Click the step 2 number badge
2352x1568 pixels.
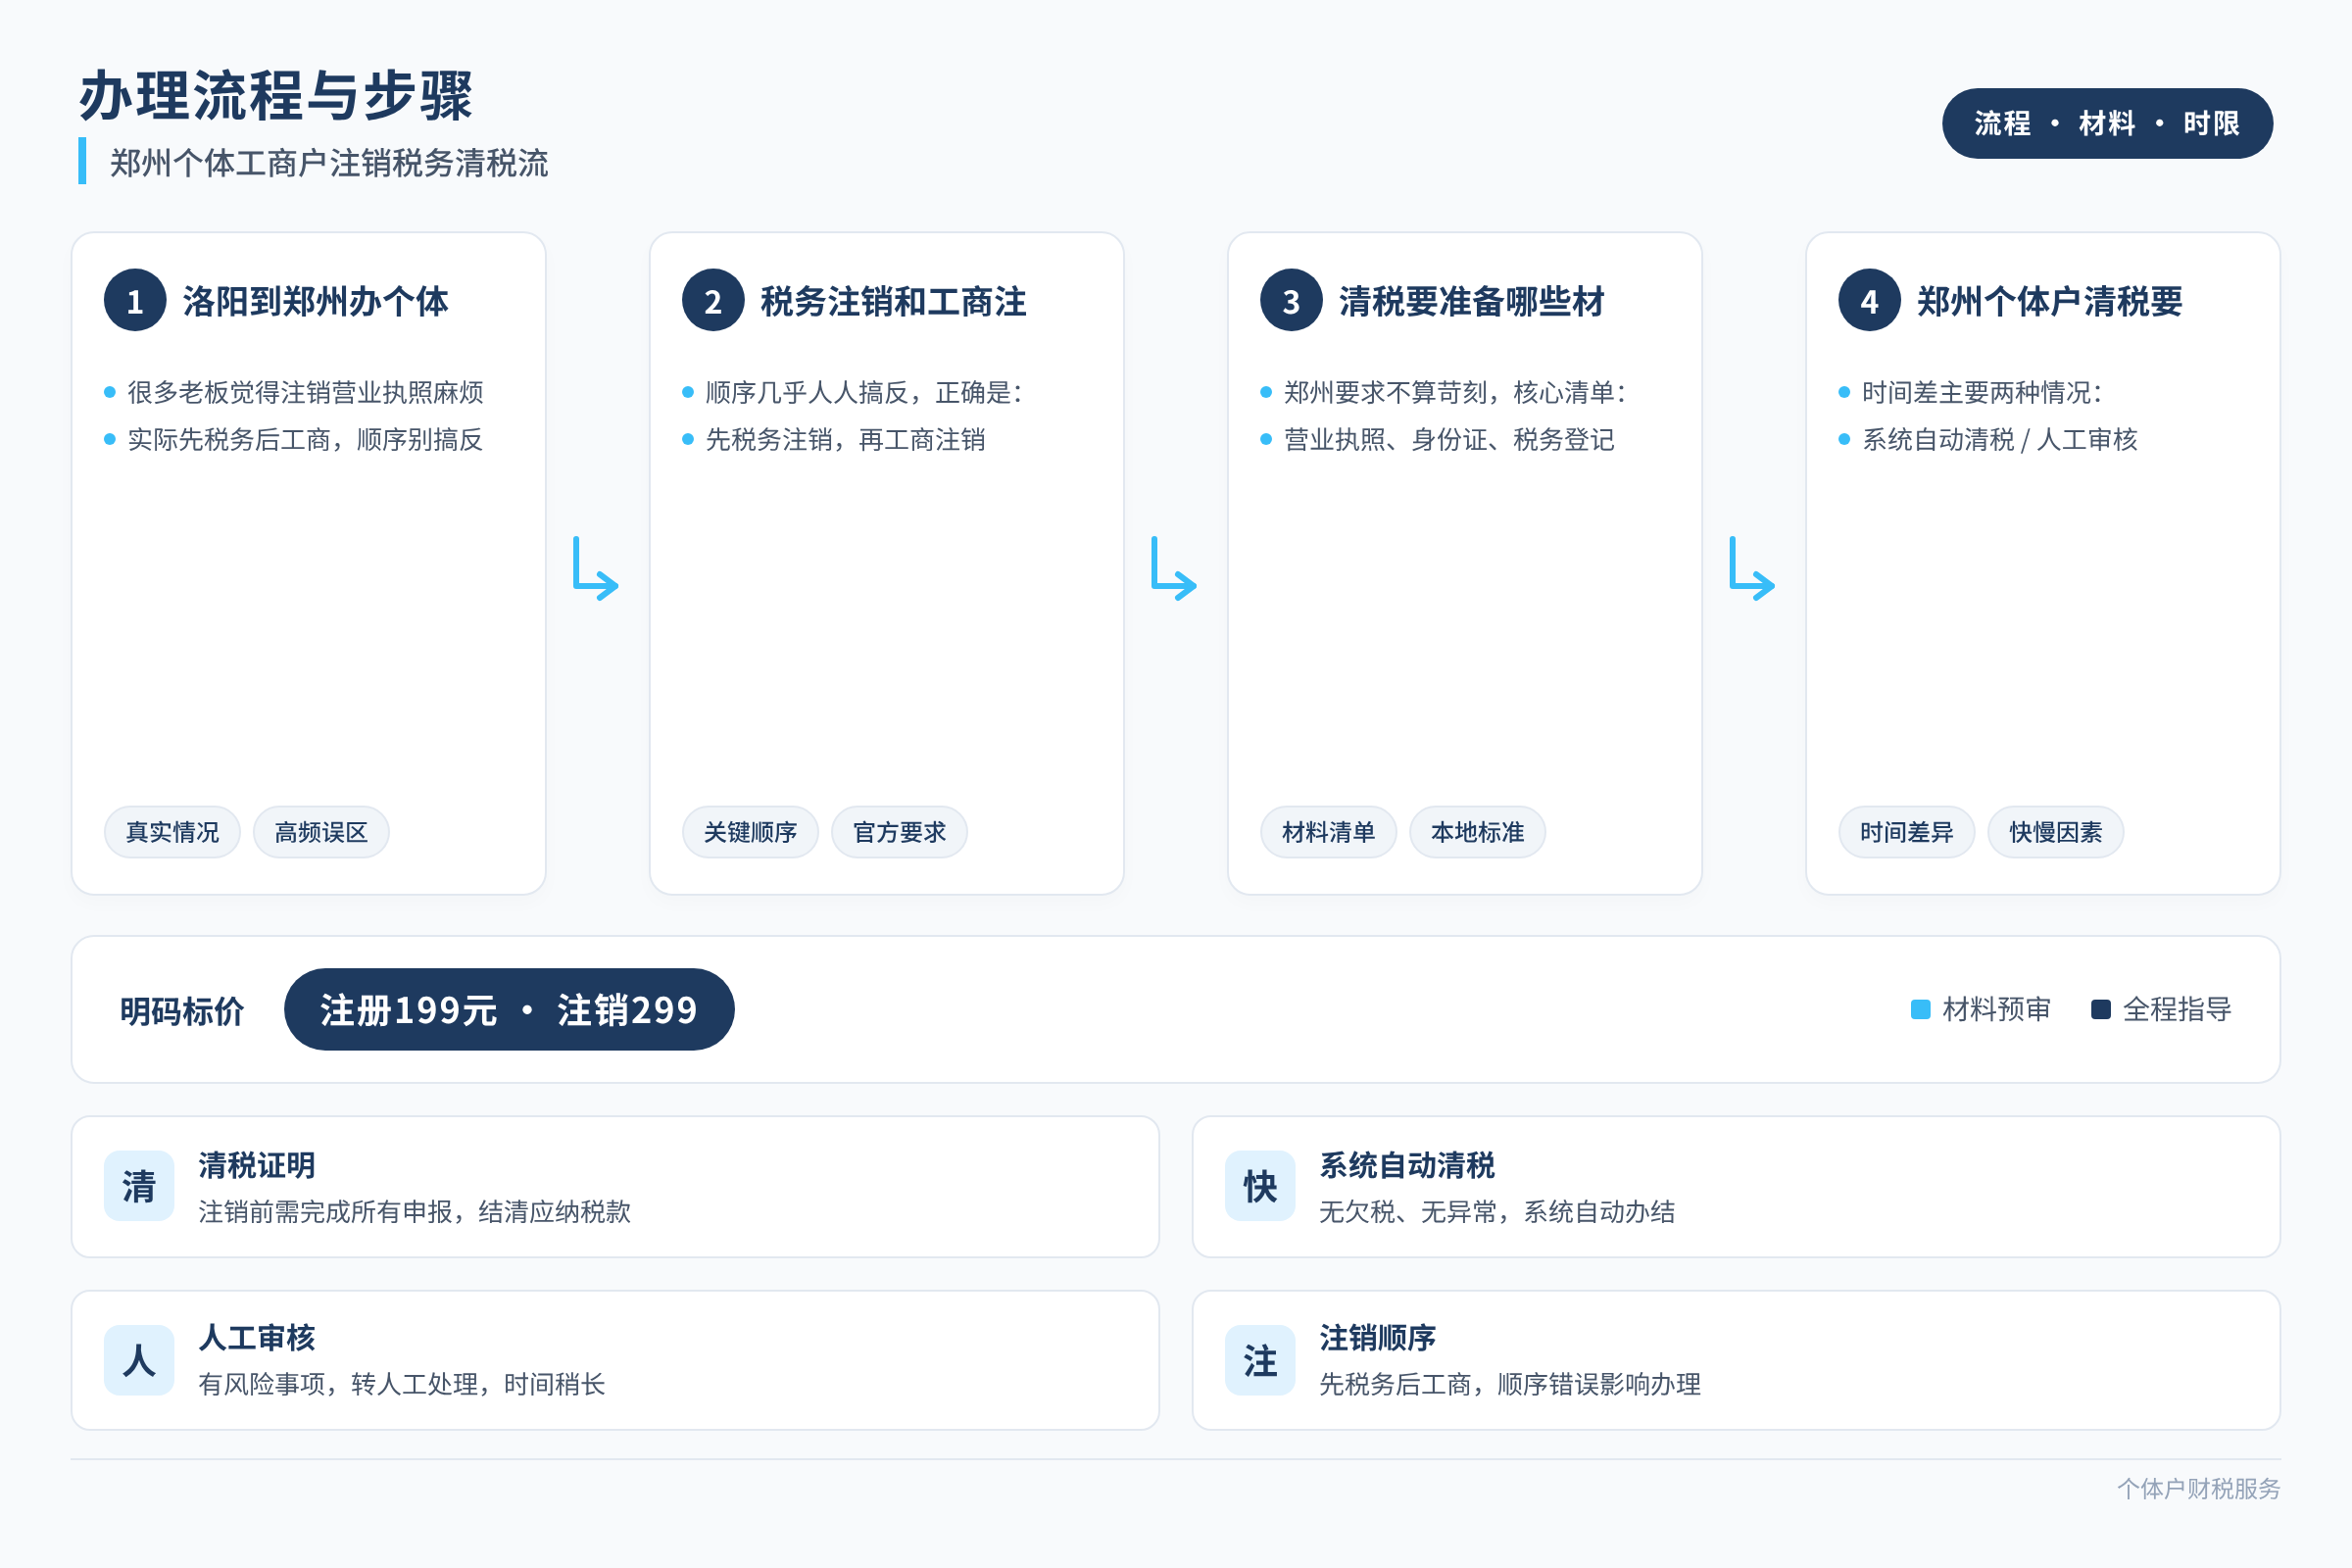[x=713, y=300]
